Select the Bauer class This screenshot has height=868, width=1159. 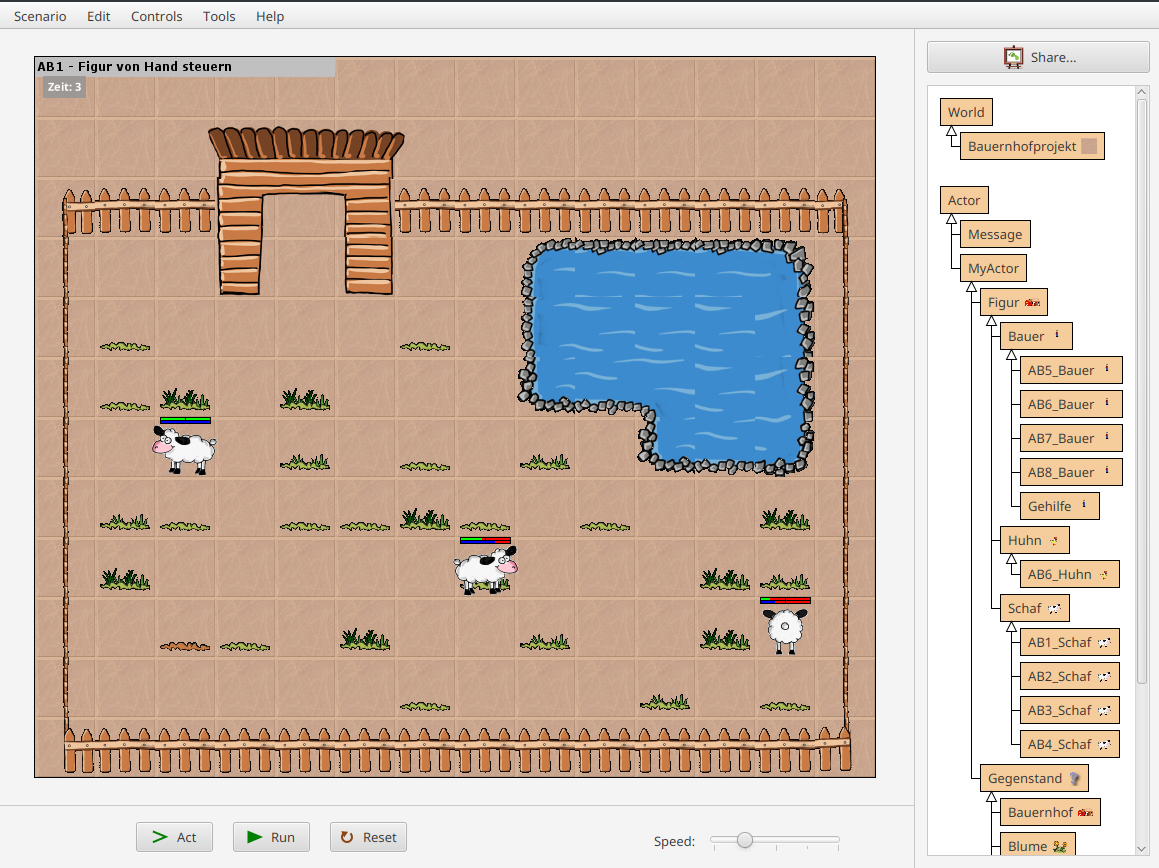pos(1036,336)
